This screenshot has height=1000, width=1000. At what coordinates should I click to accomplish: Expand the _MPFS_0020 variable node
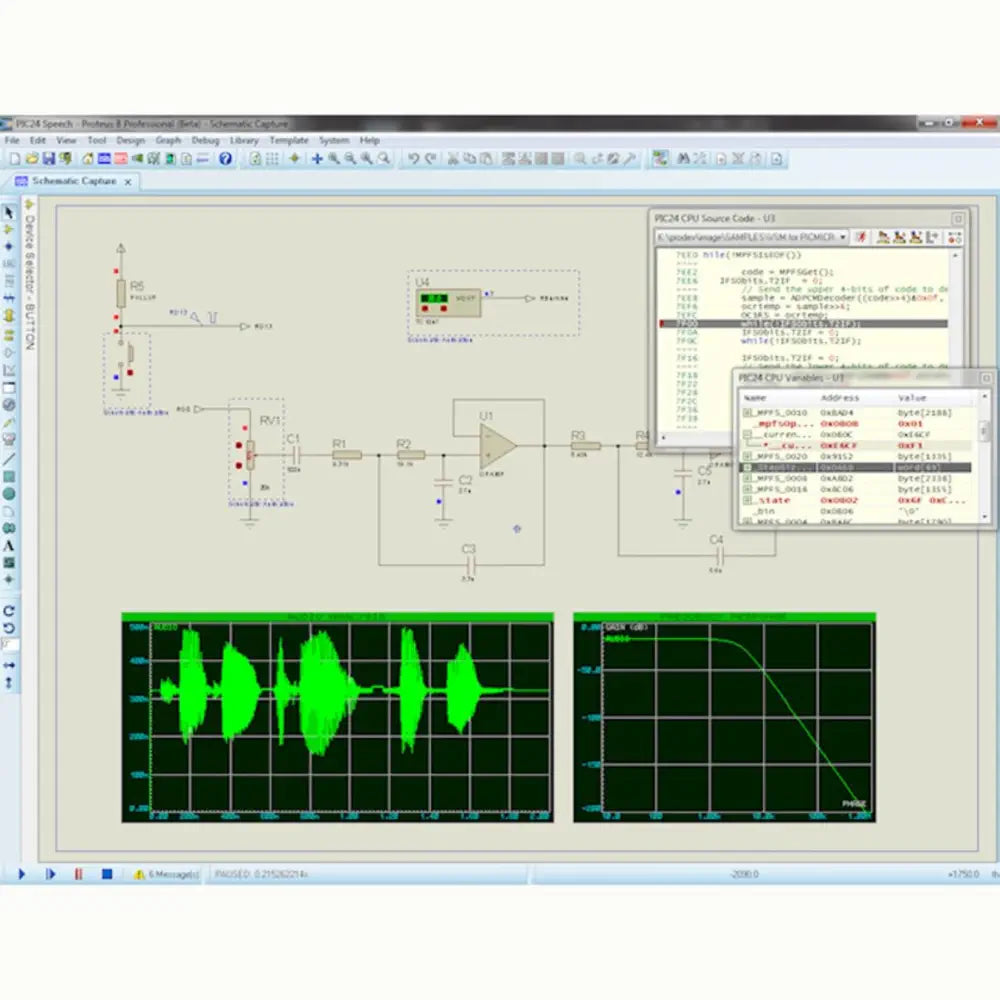pyautogui.click(x=747, y=456)
